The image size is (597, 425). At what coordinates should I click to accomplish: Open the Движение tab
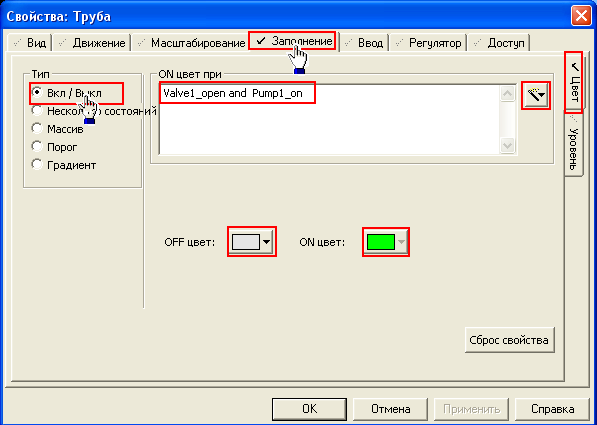(x=91, y=43)
